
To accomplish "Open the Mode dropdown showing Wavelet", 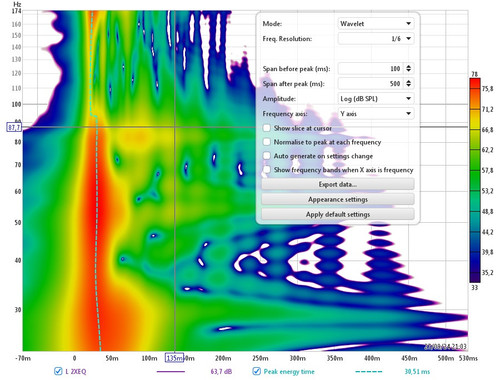I will click(376, 24).
